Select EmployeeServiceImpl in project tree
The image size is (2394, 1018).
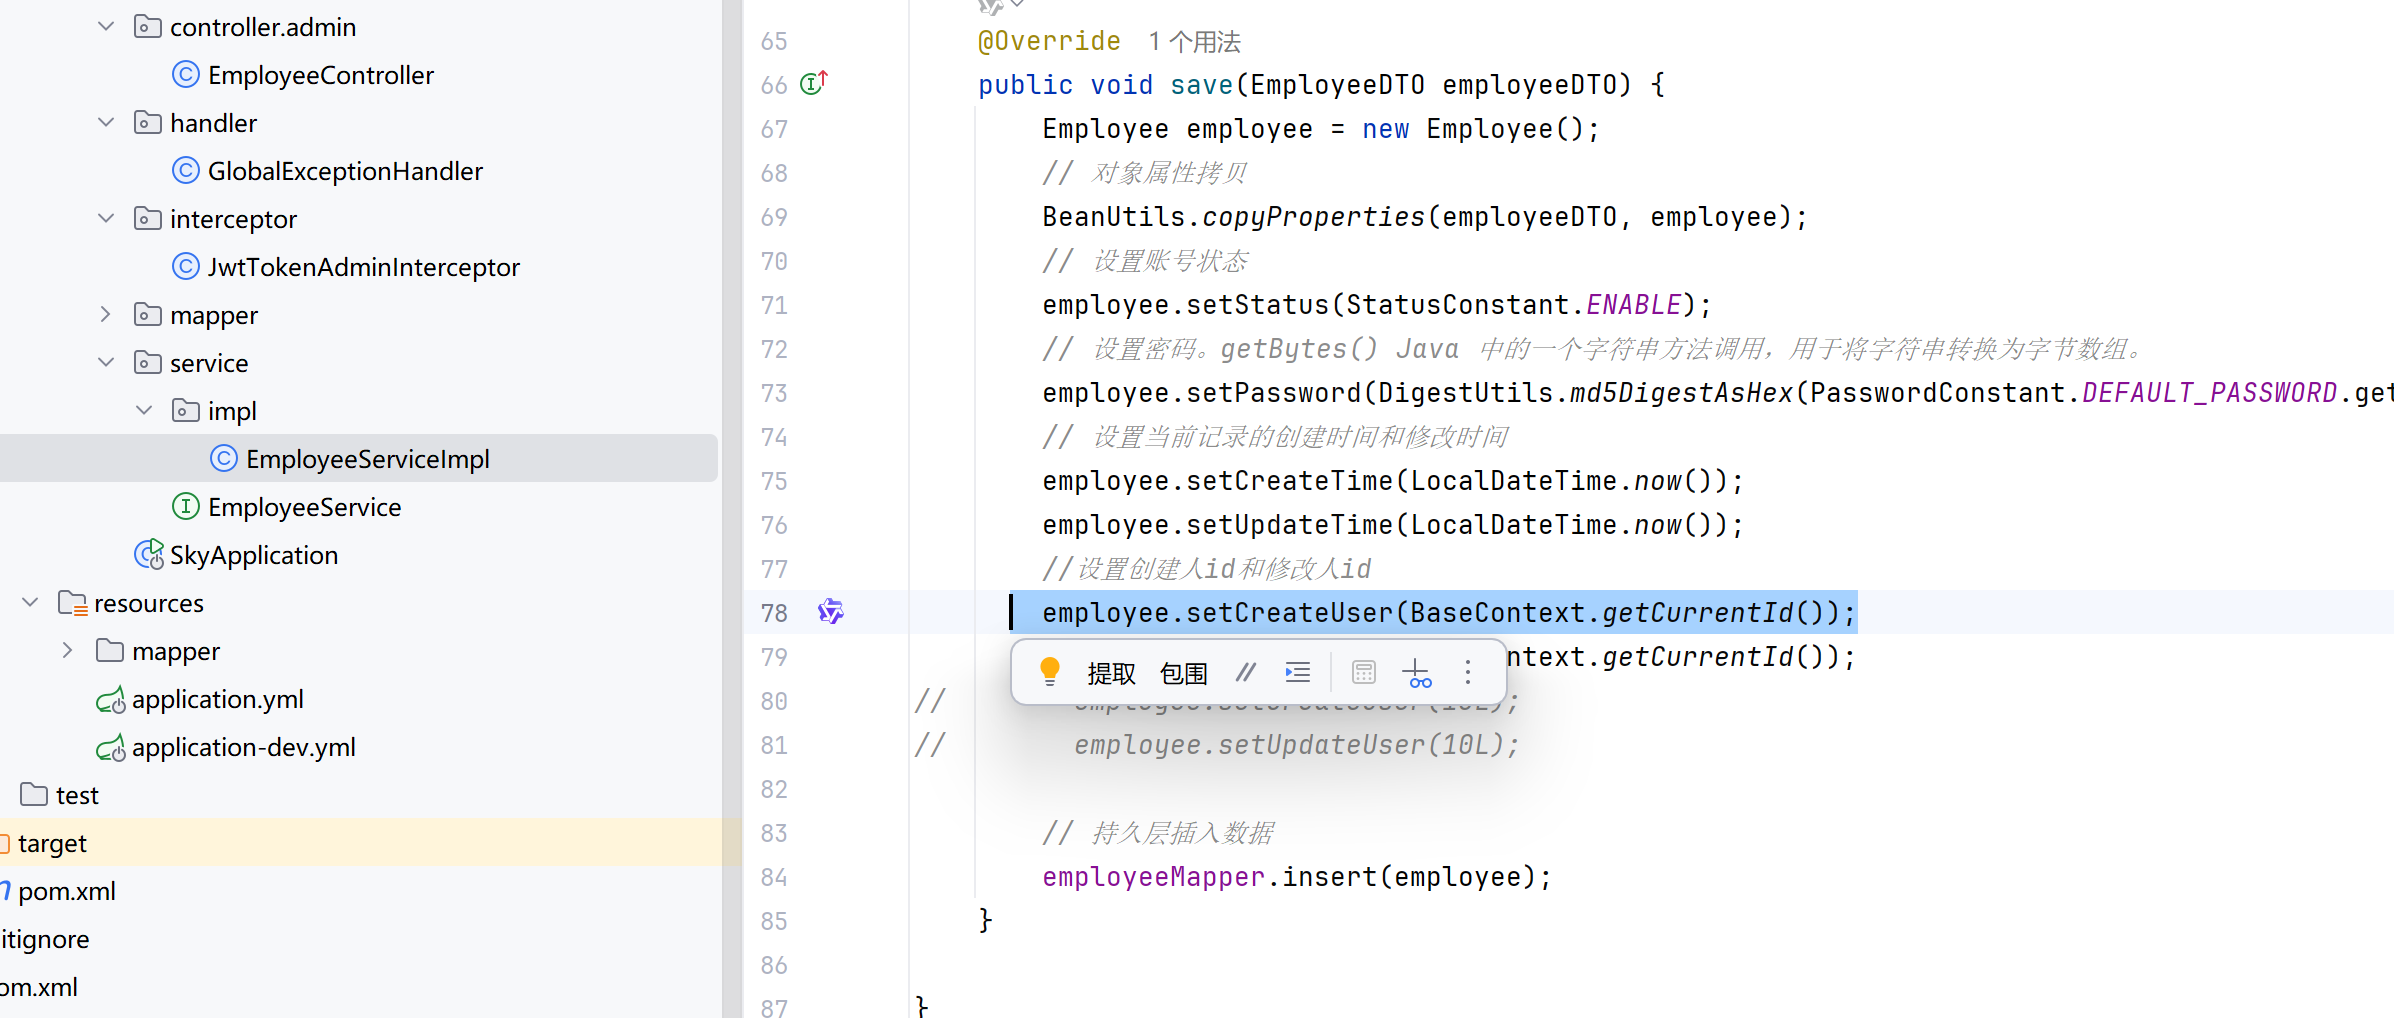(x=359, y=459)
